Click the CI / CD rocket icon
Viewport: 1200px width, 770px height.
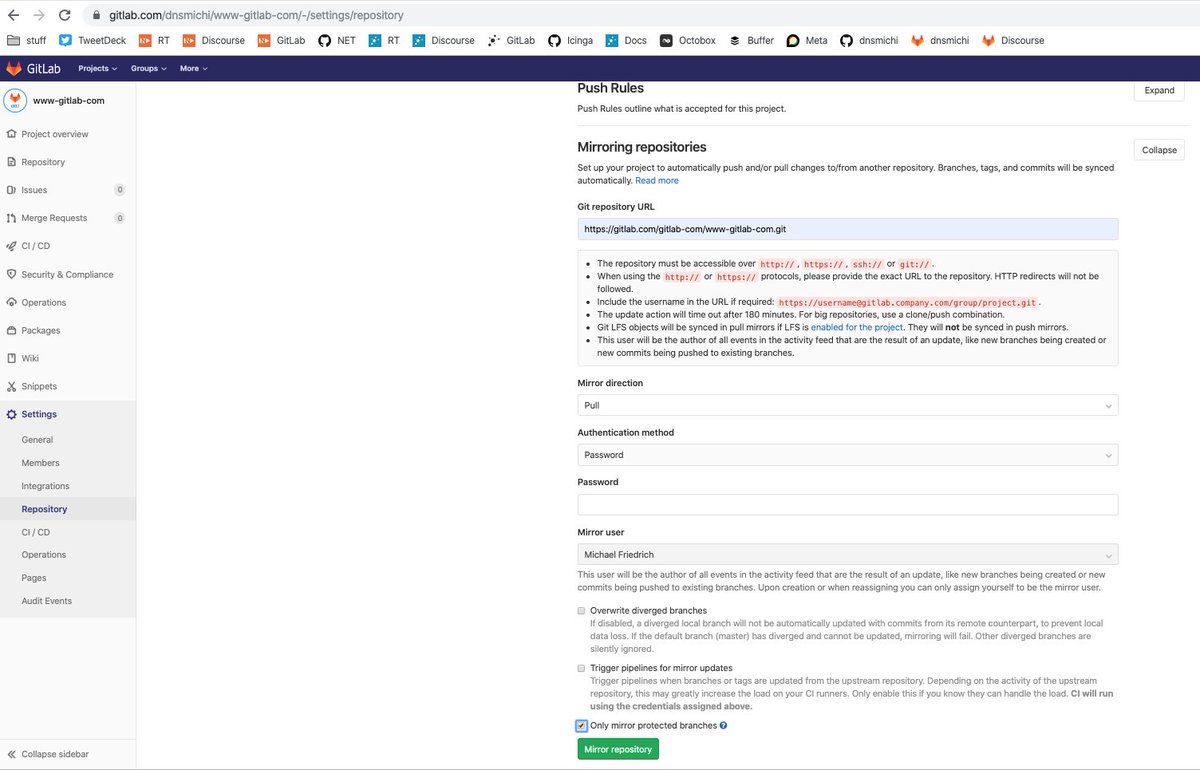click(x=11, y=246)
